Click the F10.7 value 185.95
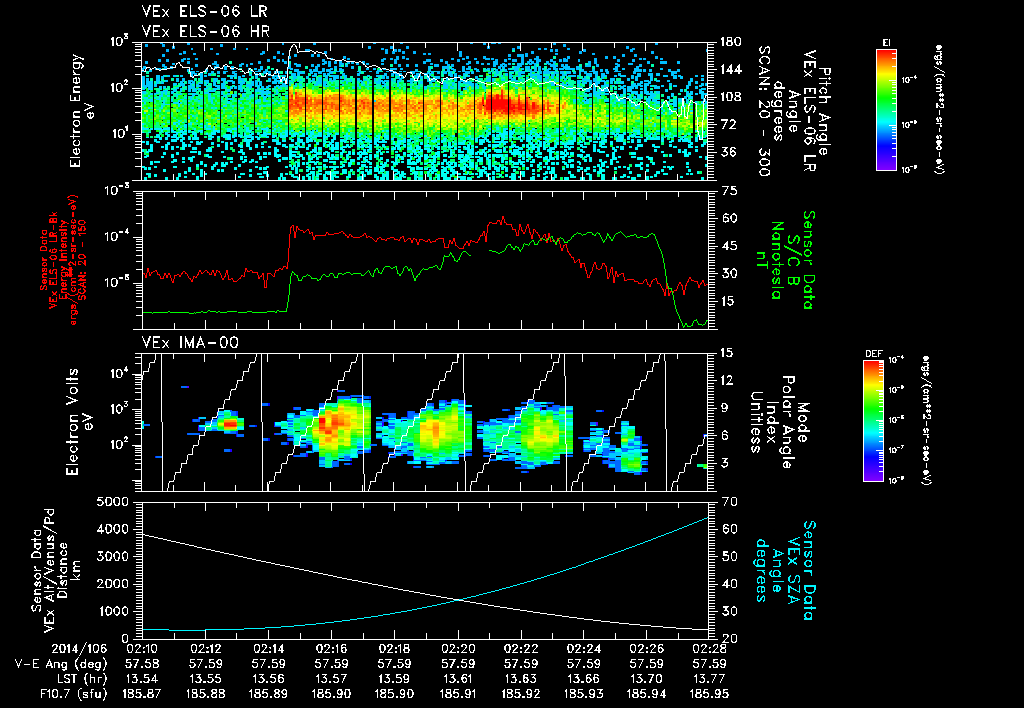The height and width of the screenshot is (708, 1024). point(711,694)
